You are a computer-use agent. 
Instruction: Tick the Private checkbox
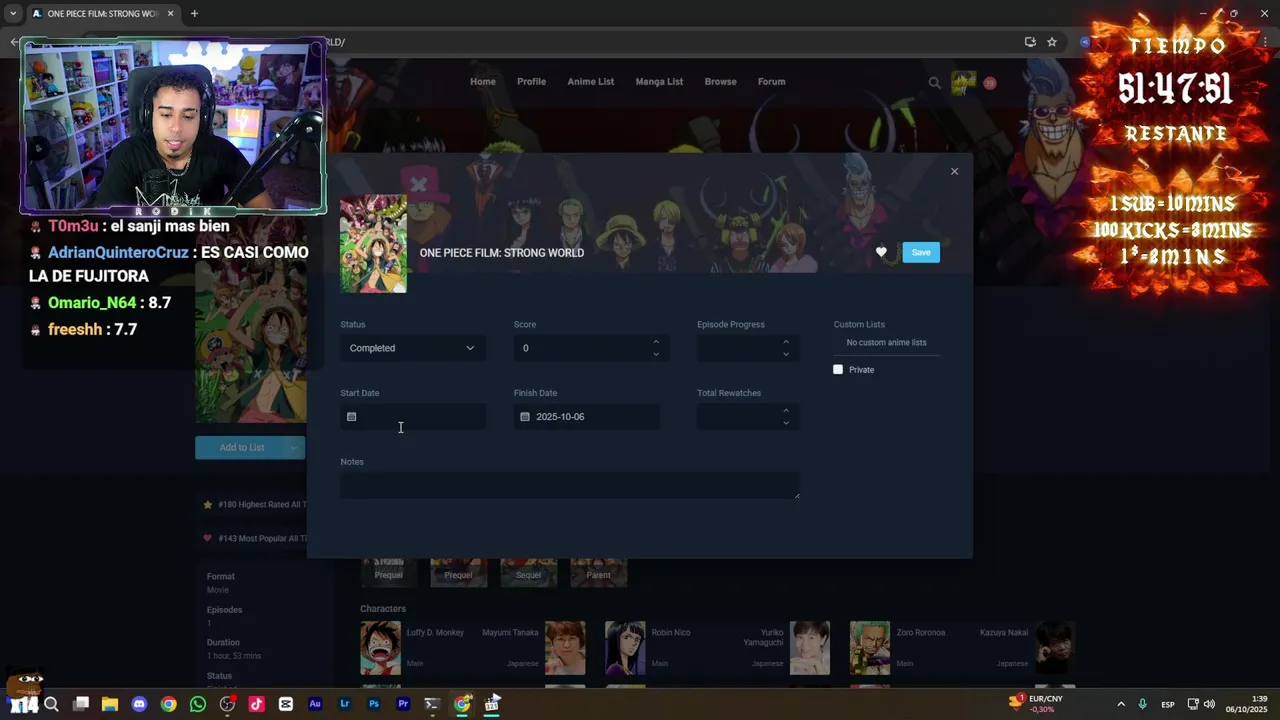point(838,370)
